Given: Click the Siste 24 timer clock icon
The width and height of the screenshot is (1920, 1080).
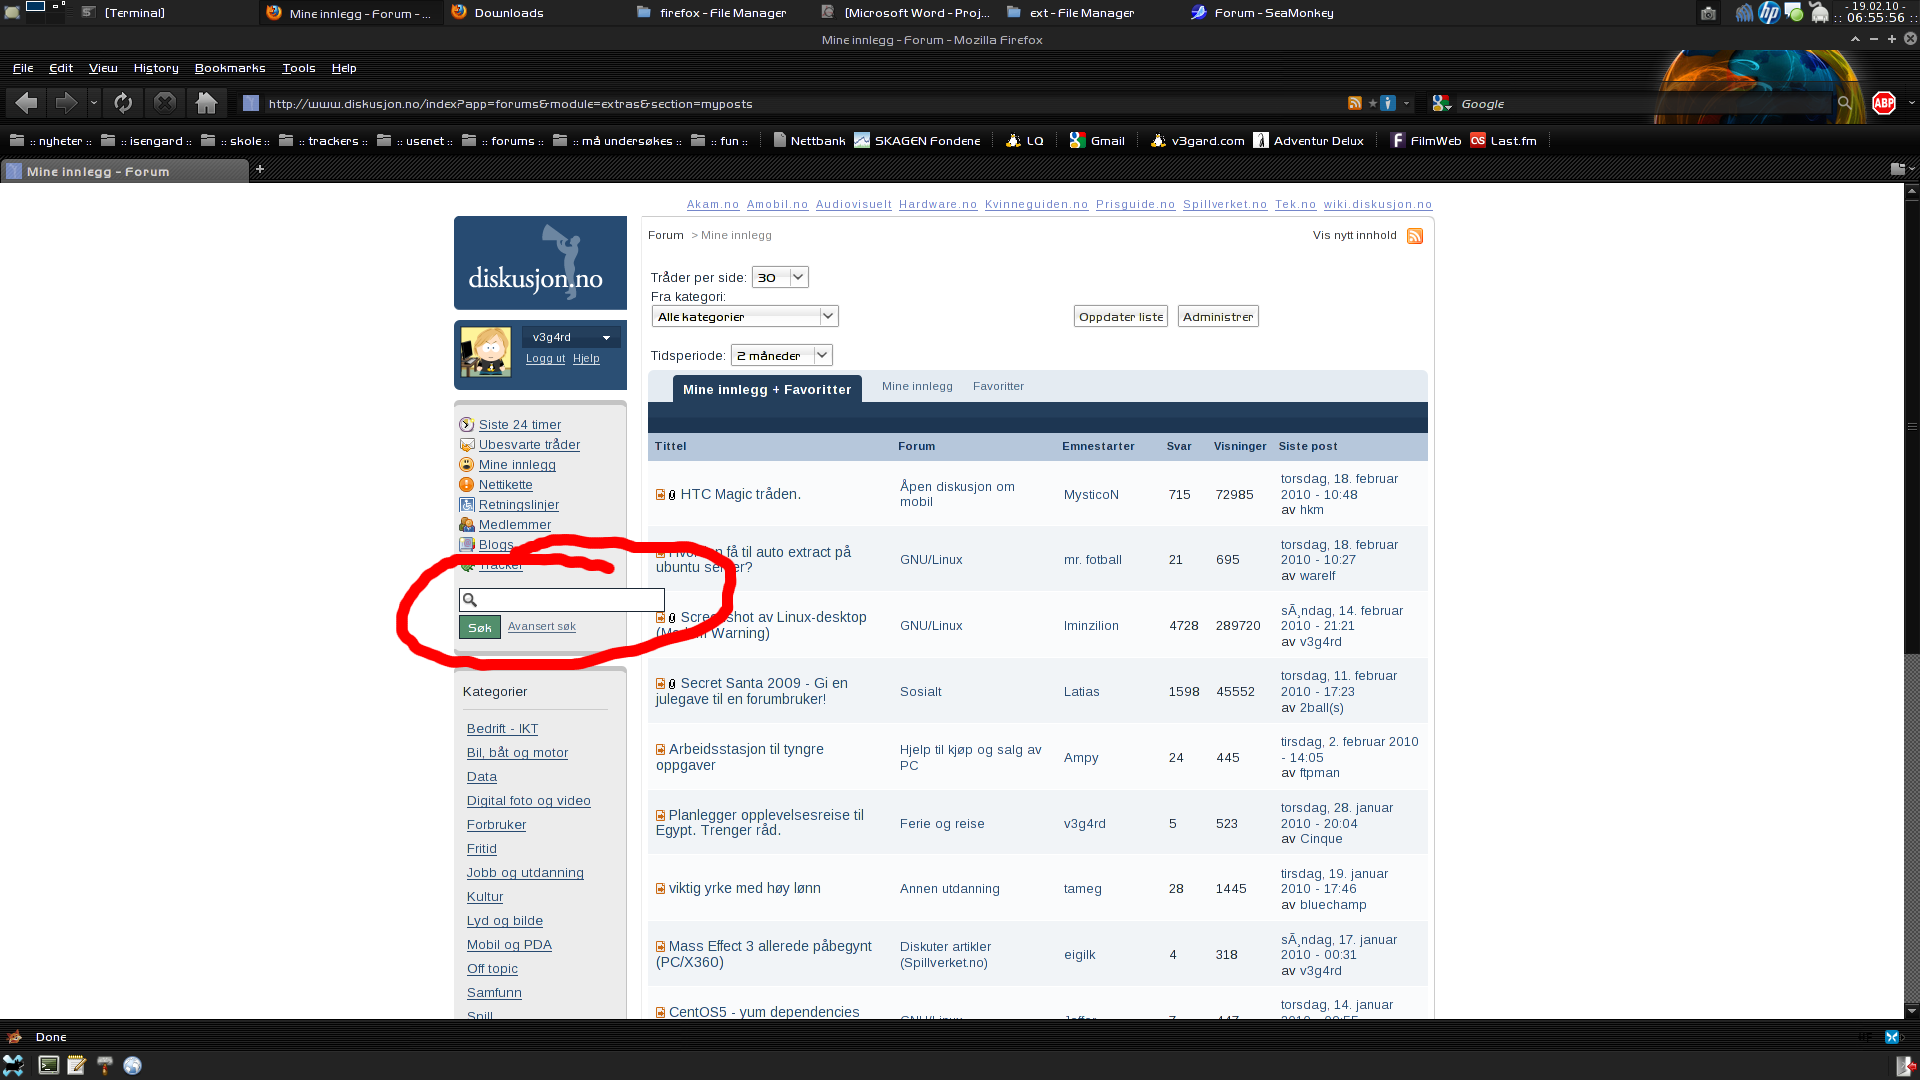Looking at the screenshot, I should coord(466,425).
